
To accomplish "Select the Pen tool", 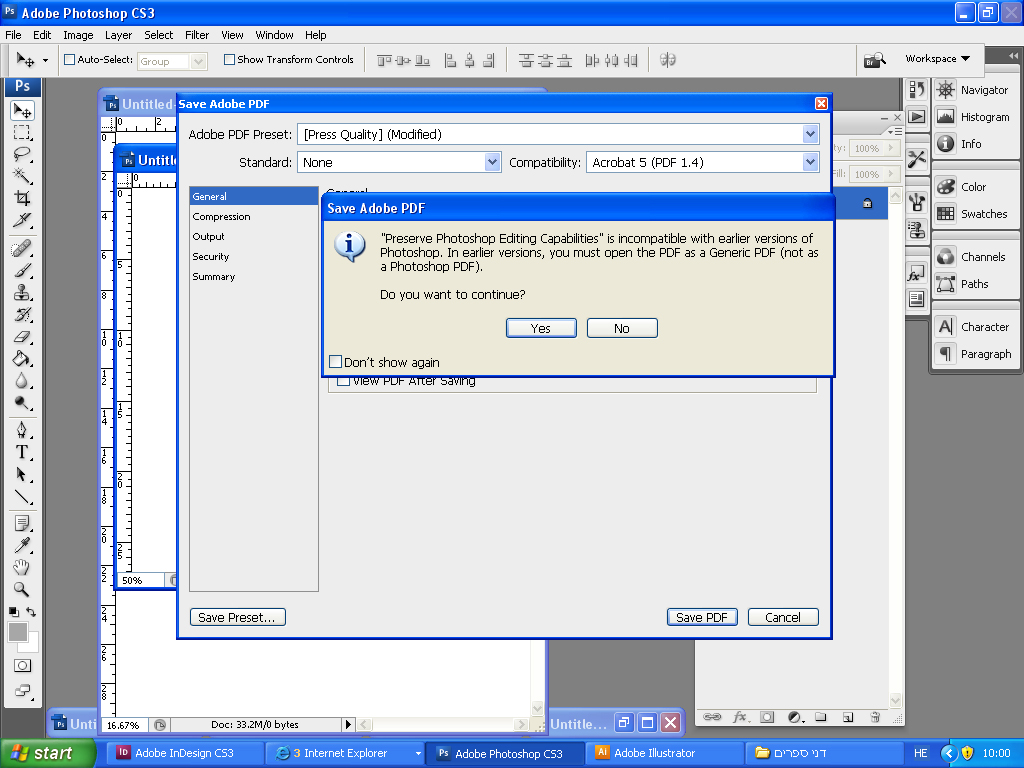I will 22,430.
